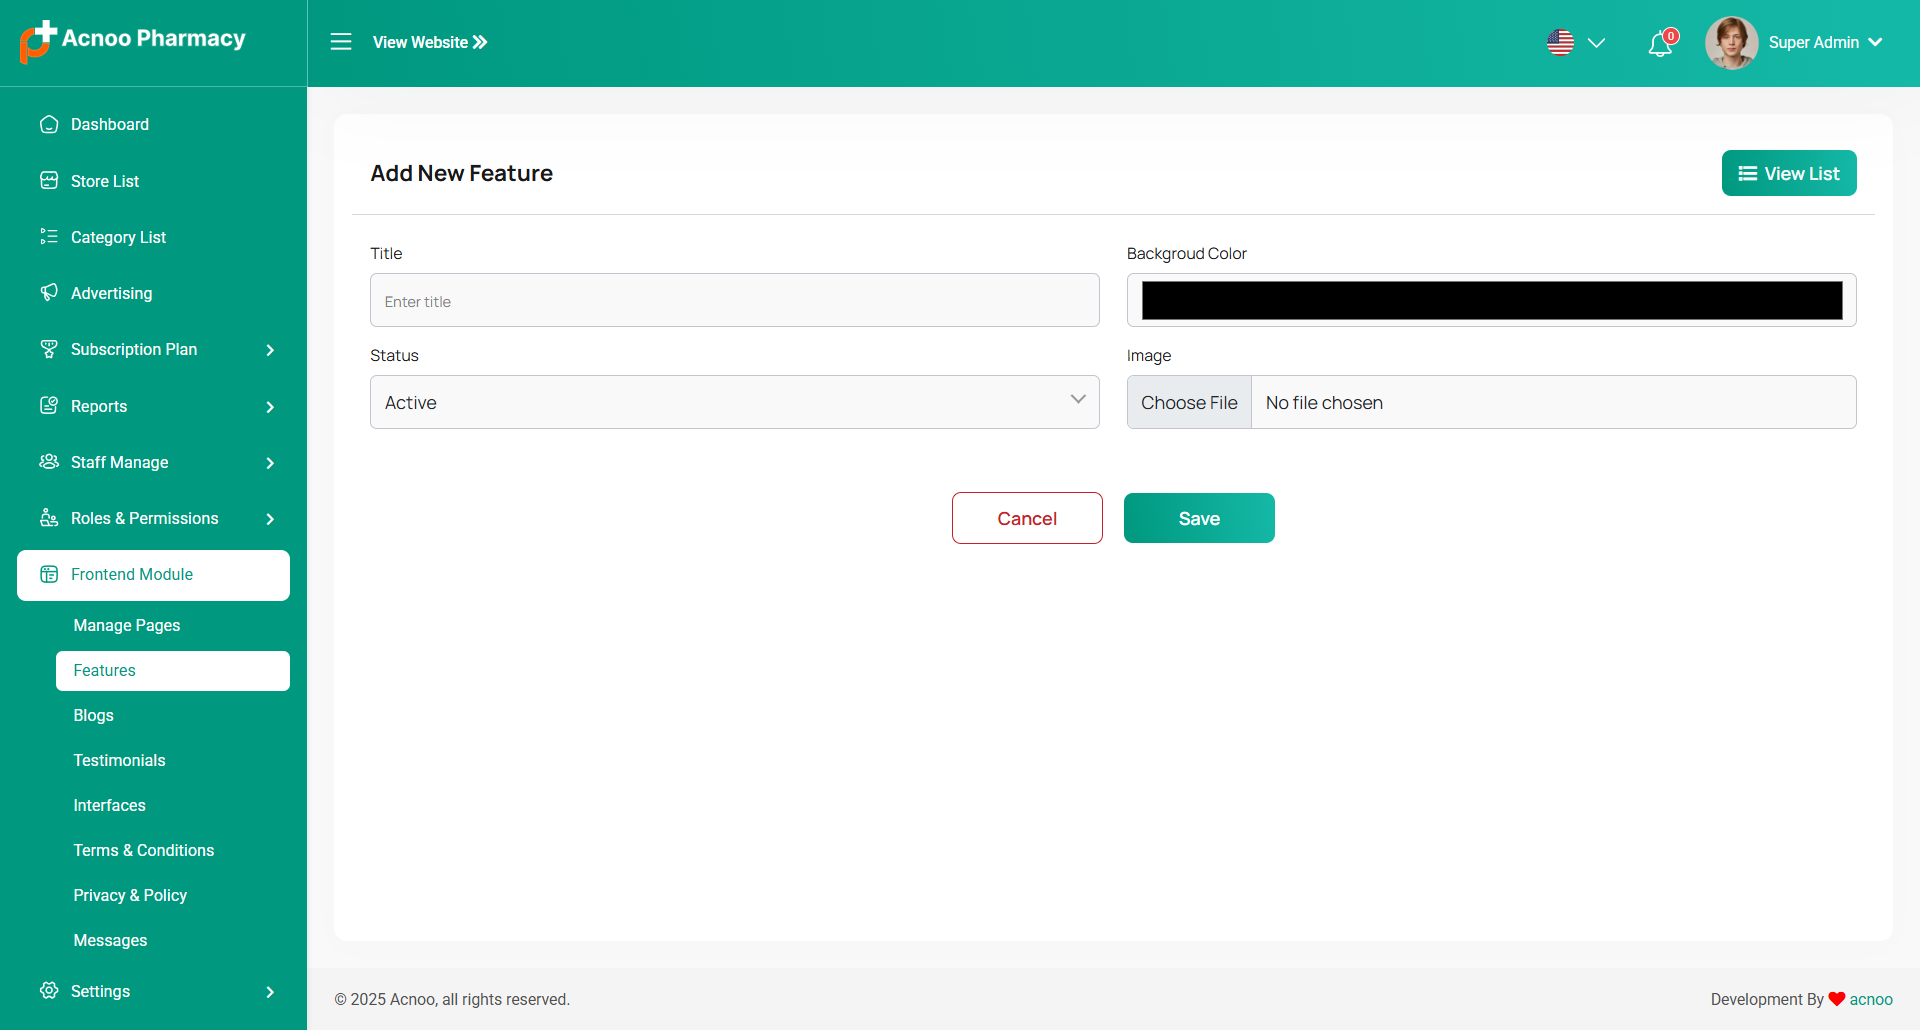Click the Super Admin avatar picture
The image size is (1920, 1030).
[1731, 43]
